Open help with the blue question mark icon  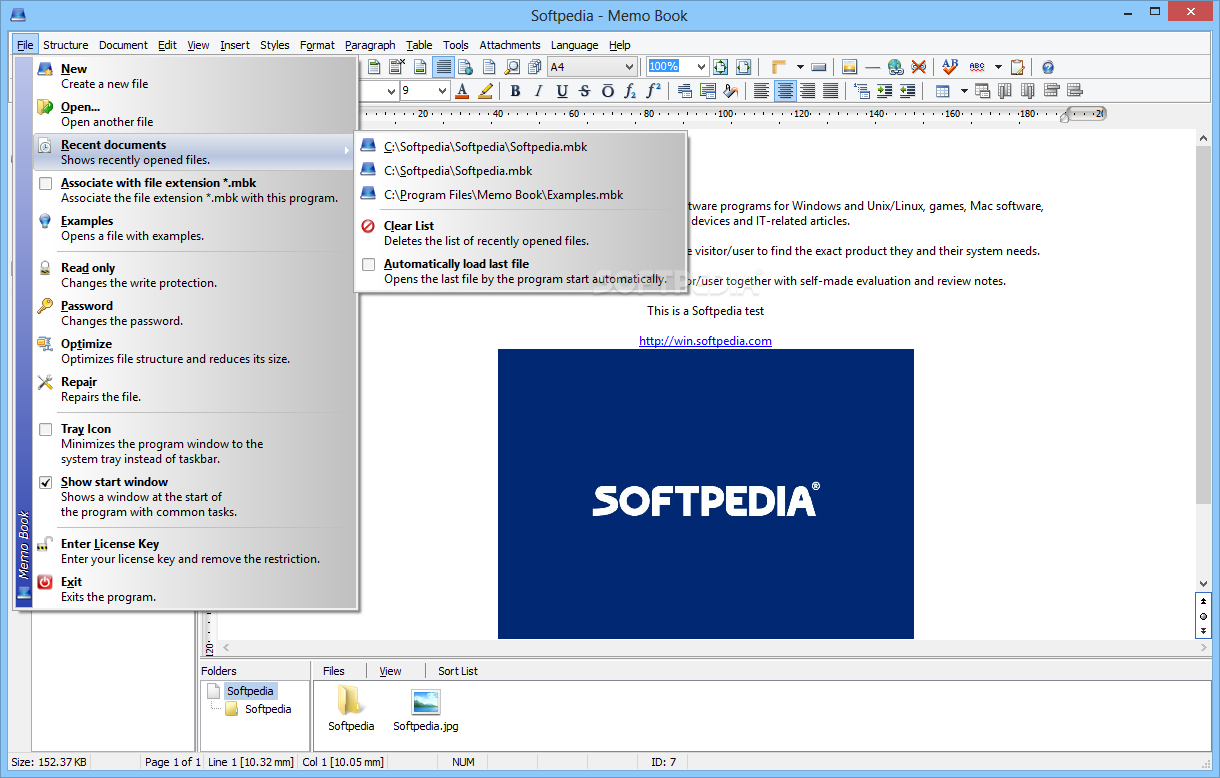click(x=1048, y=67)
